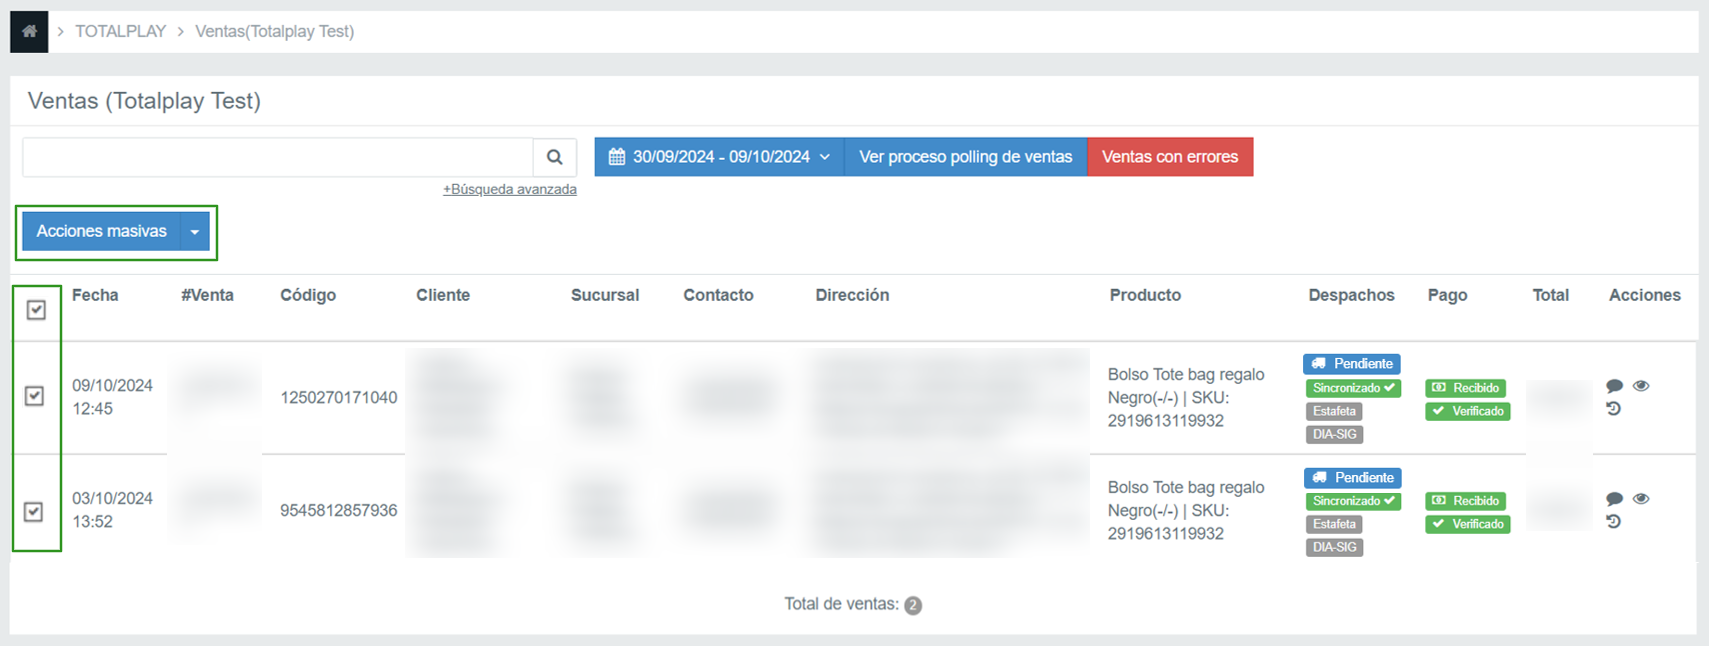Click Verificado payment badge in 03/10/2024 row
Image resolution: width=1709 pixels, height=646 pixels.
[x=1467, y=524]
